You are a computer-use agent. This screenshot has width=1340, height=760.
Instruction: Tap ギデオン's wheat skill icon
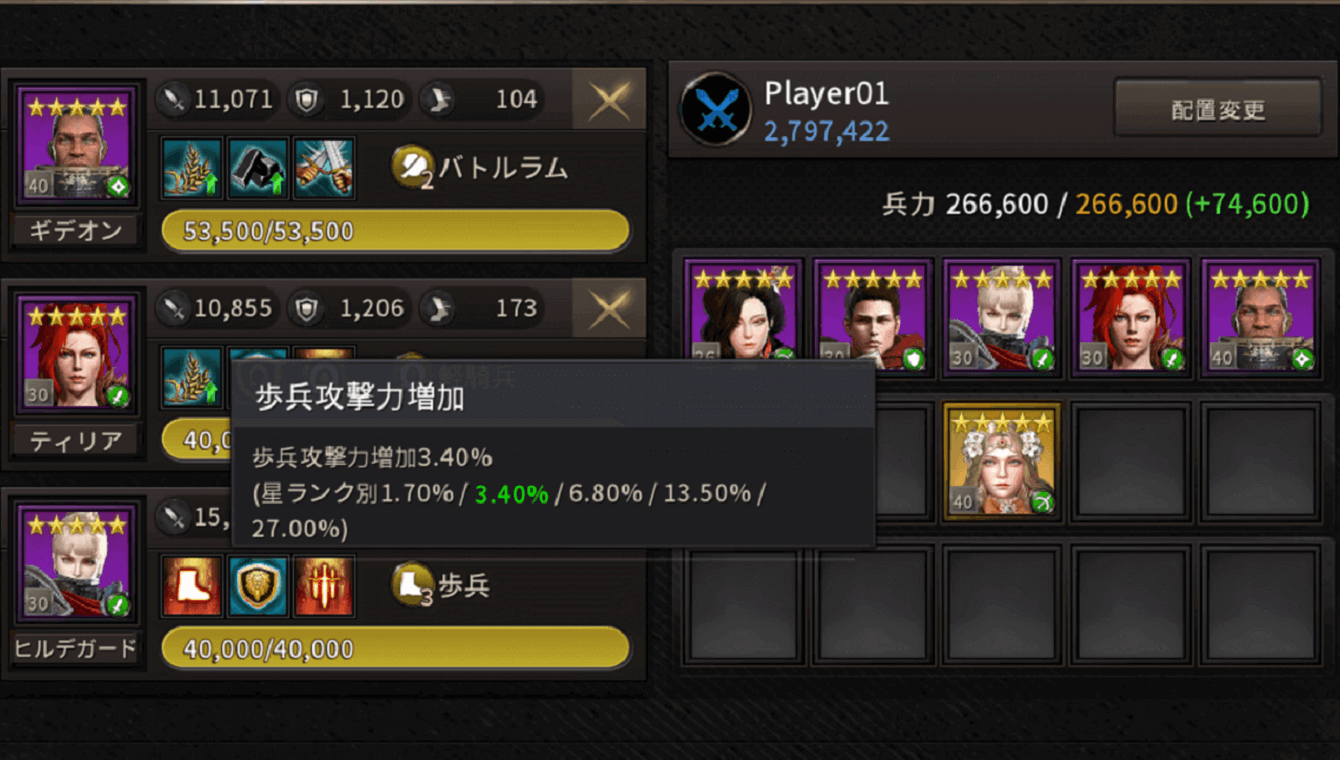[x=191, y=168]
